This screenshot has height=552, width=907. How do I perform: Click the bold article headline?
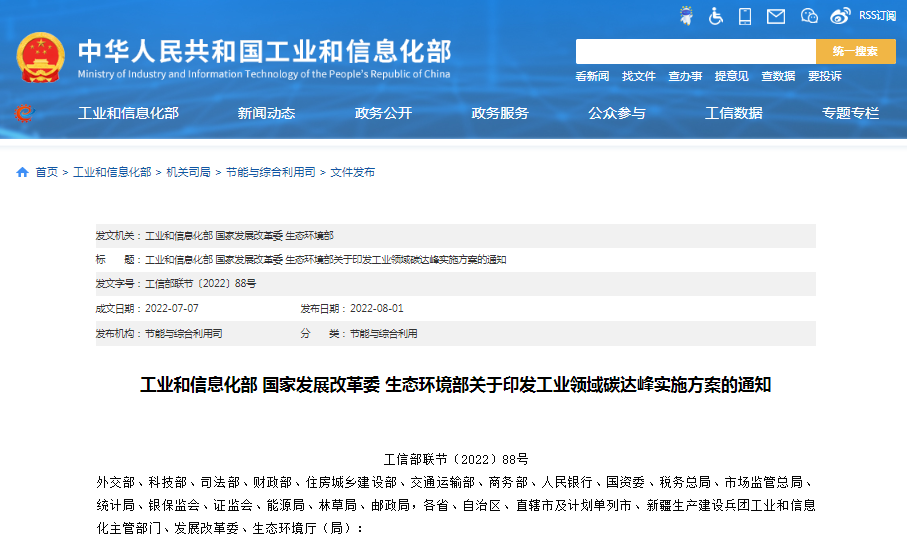point(455,385)
